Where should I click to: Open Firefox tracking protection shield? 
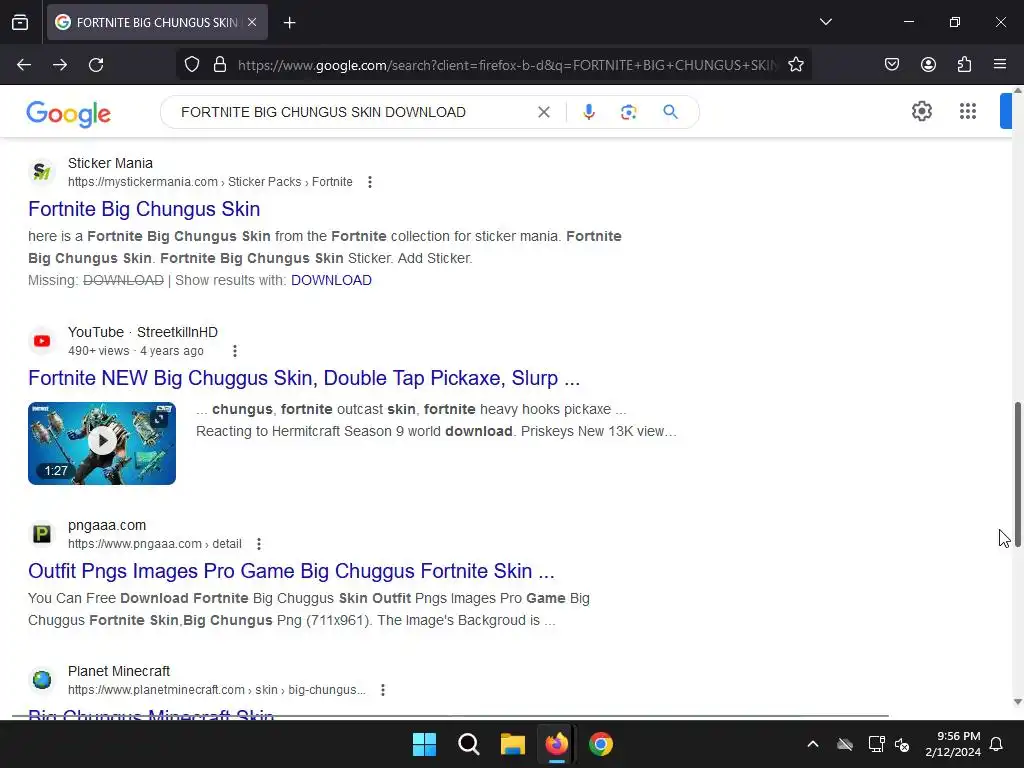pyautogui.click(x=191, y=65)
